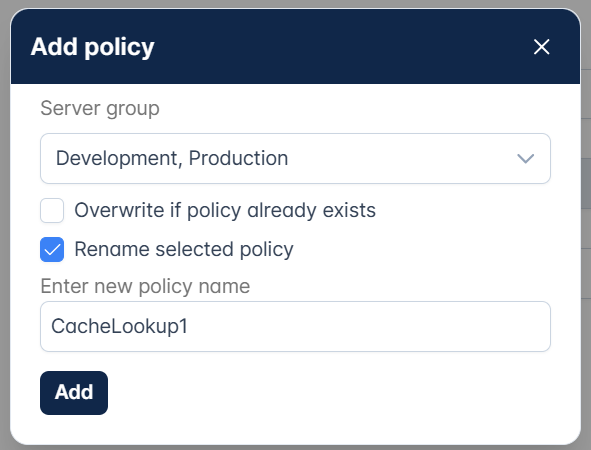Select the Development, Production combo box text

(172, 158)
